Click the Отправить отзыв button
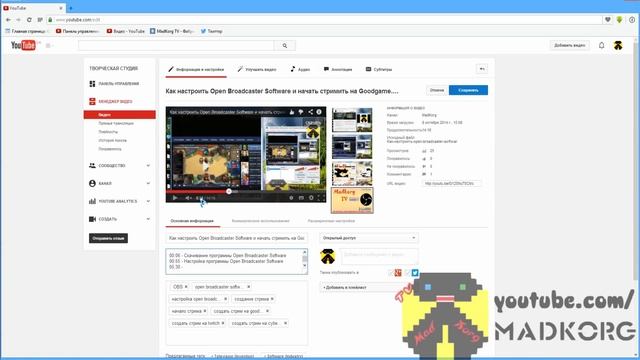This screenshot has height=360, width=640. [x=108, y=238]
